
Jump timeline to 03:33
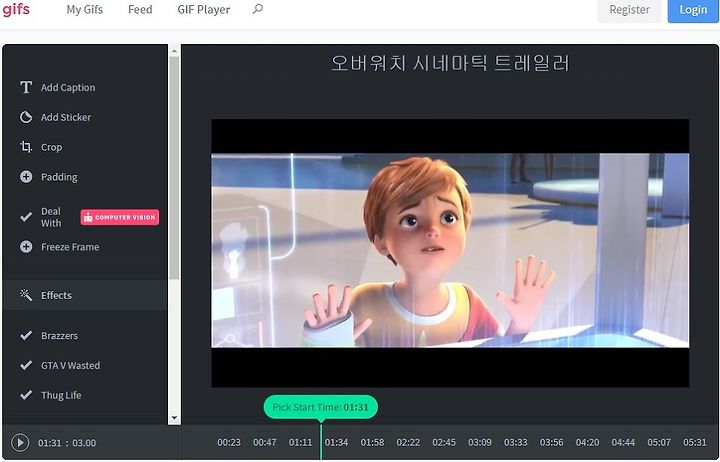click(x=515, y=443)
